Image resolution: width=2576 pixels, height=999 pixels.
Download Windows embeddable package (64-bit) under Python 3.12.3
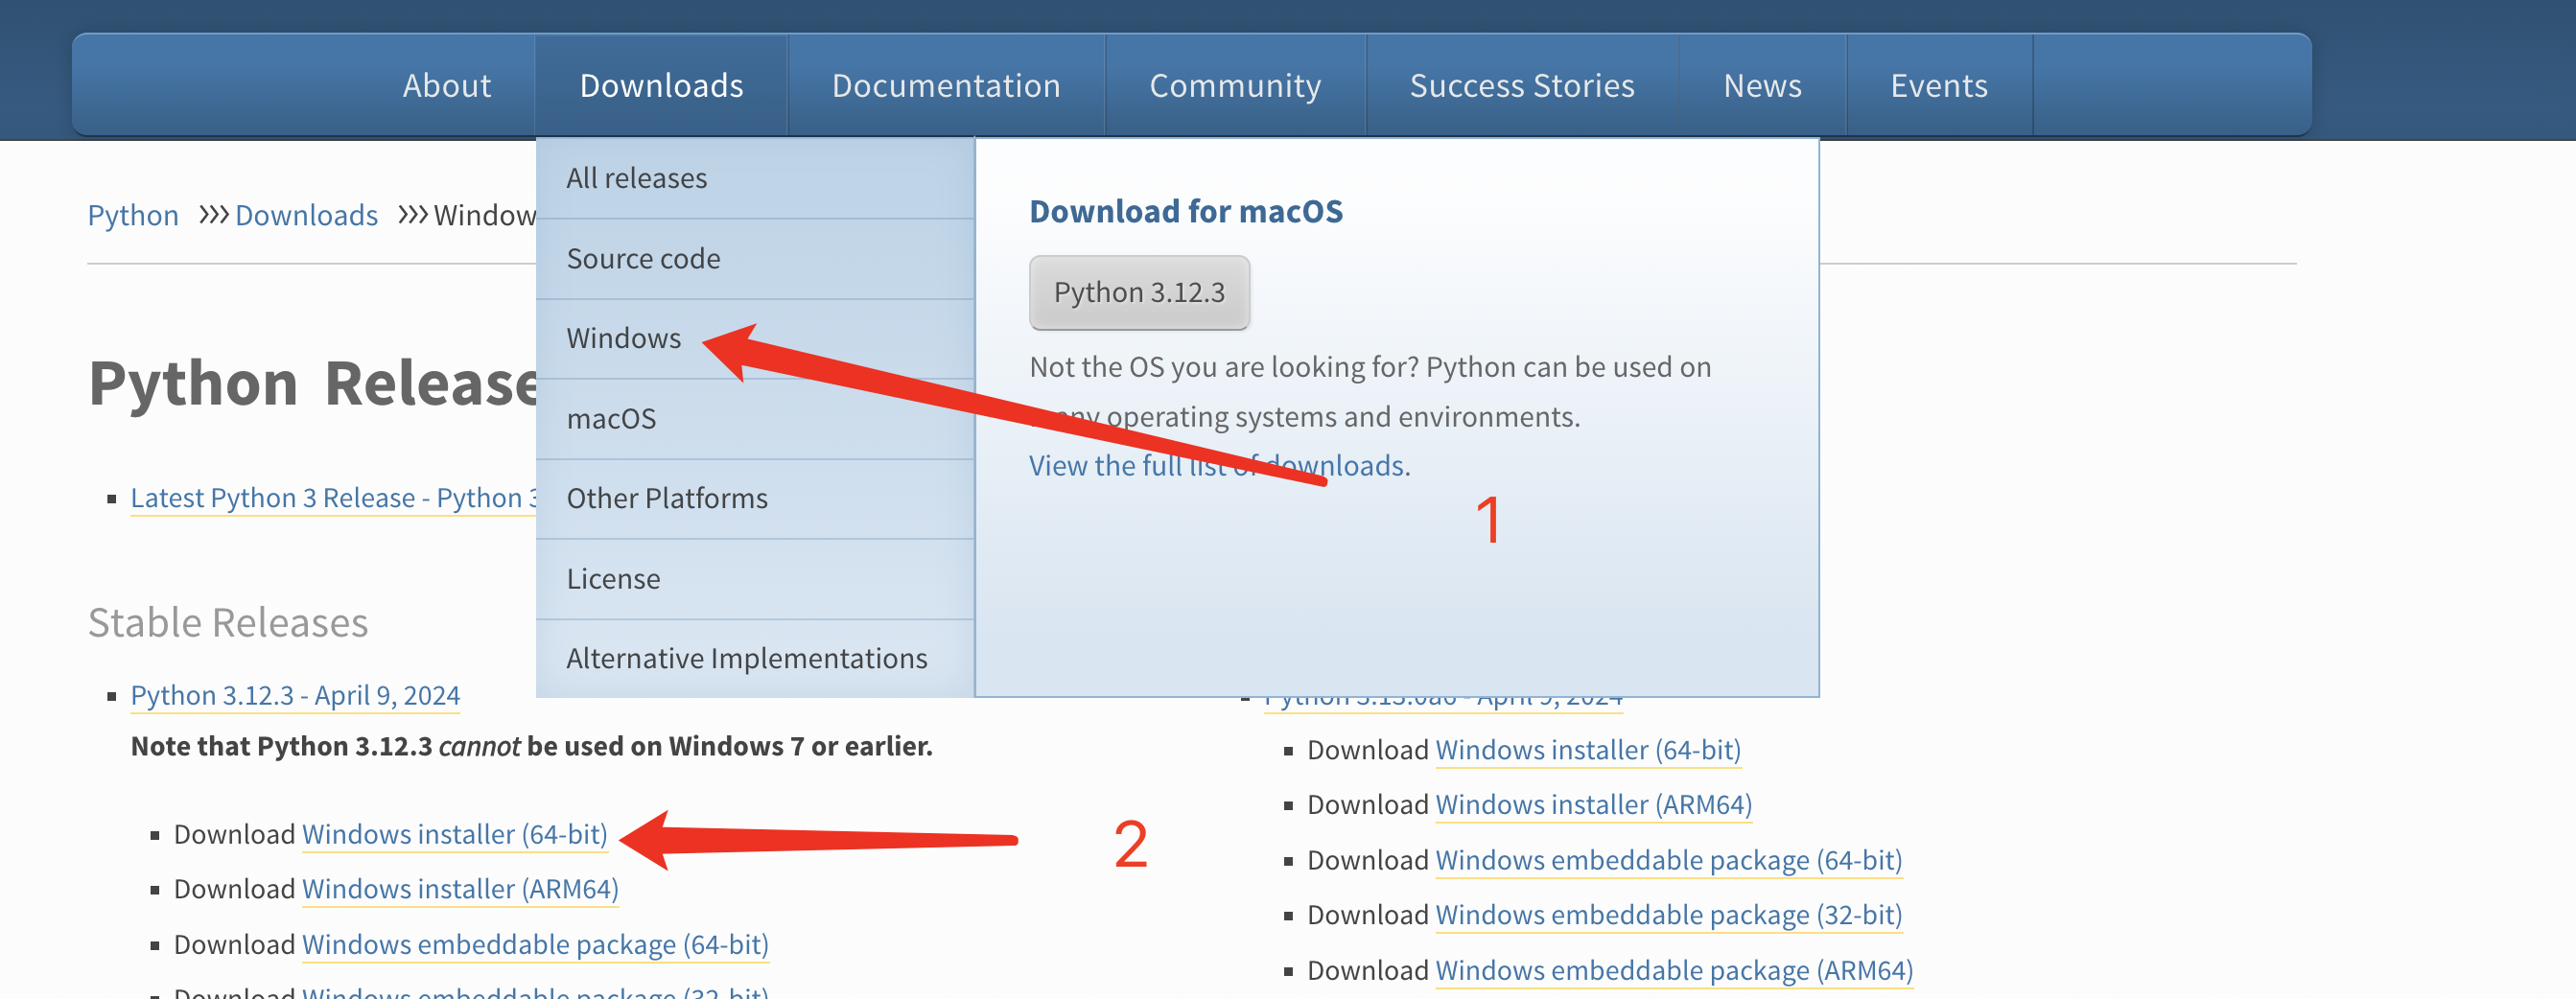[x=535, y=944]
